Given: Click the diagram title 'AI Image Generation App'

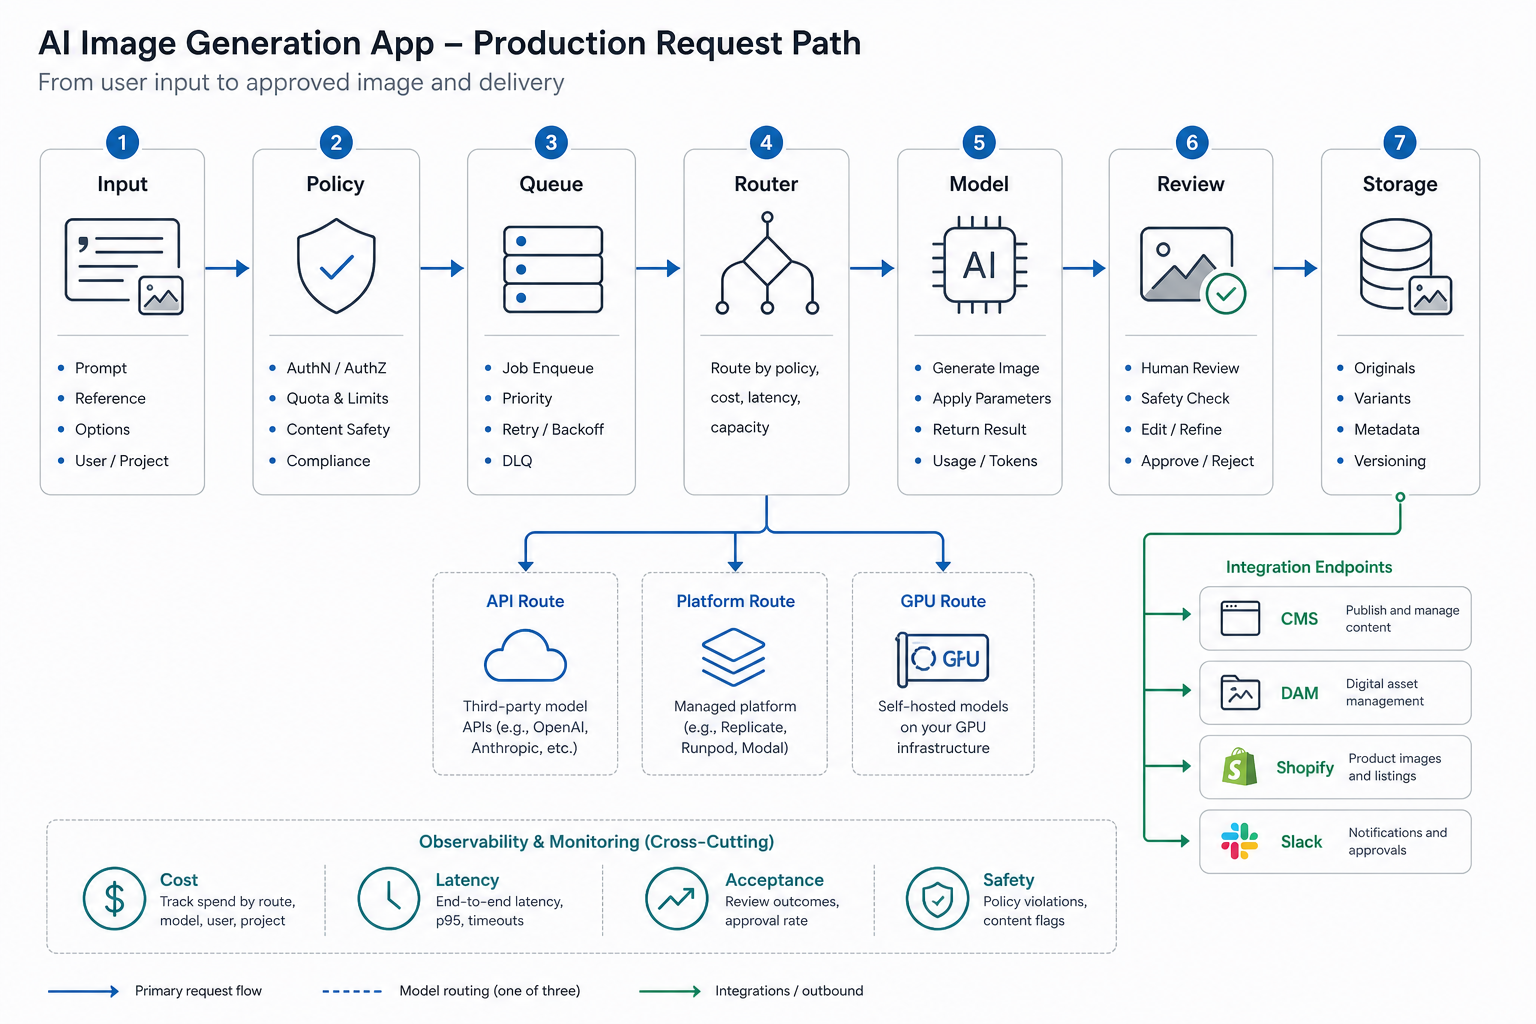Looking at the screenshot, I should (236, 43).
